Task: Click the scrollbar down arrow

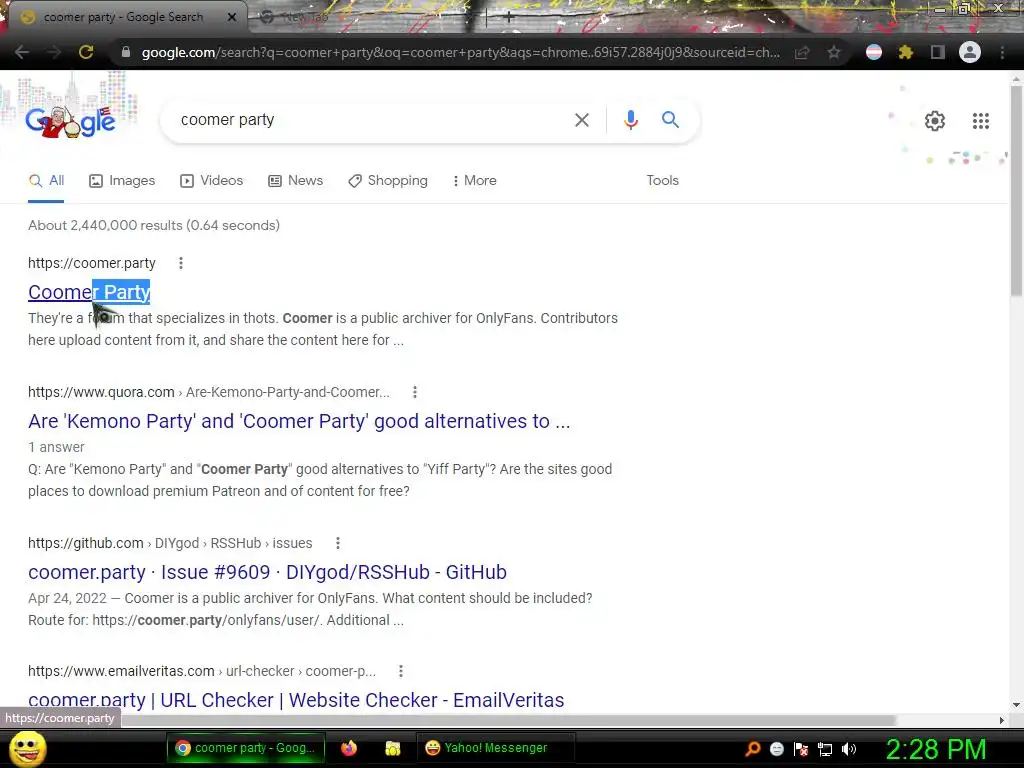Action: pos(1016,705)
